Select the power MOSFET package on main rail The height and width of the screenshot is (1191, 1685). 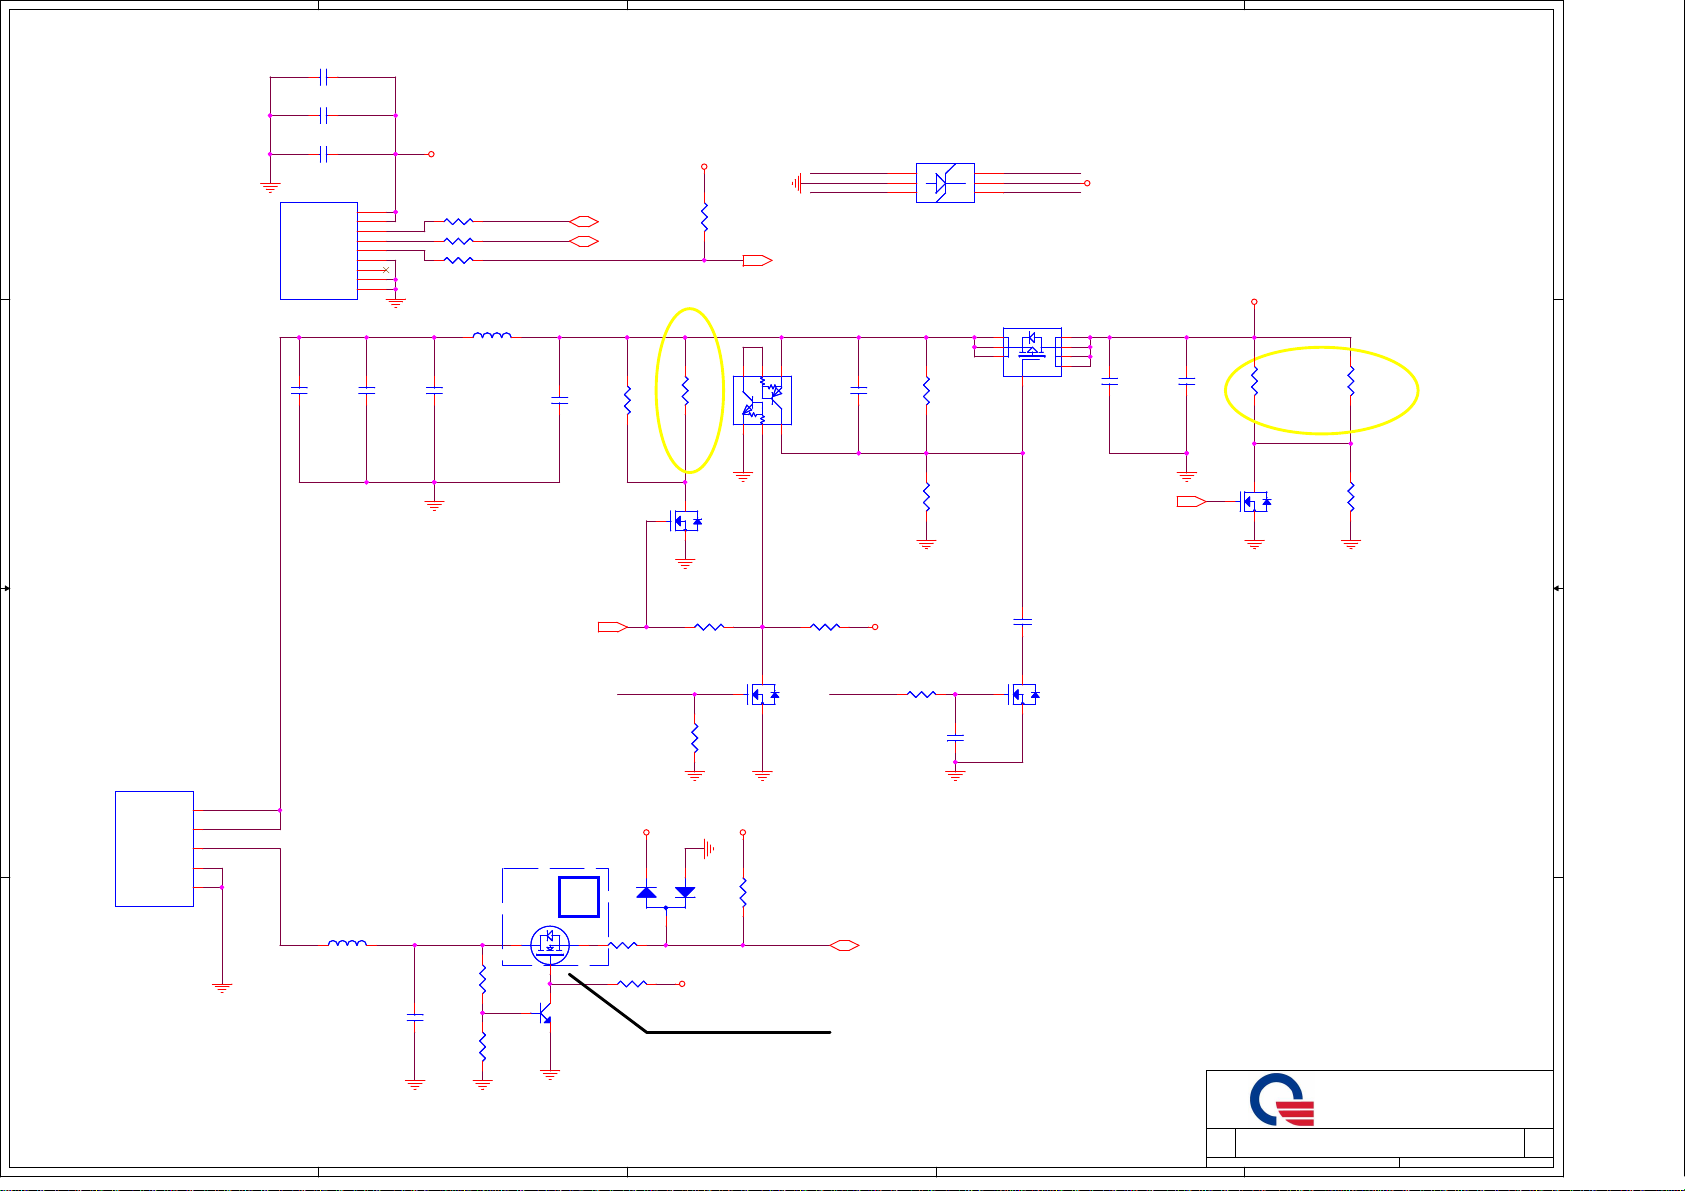tap(1032, 352)
